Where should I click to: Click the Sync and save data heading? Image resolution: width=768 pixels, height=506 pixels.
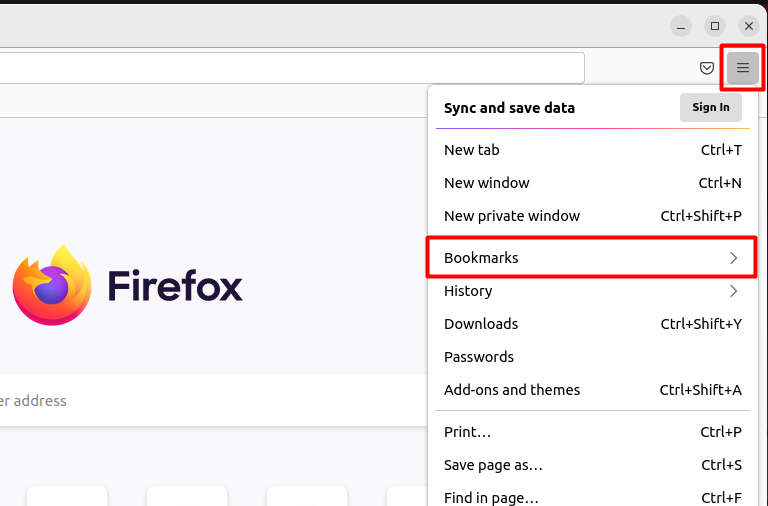(509, 108)
